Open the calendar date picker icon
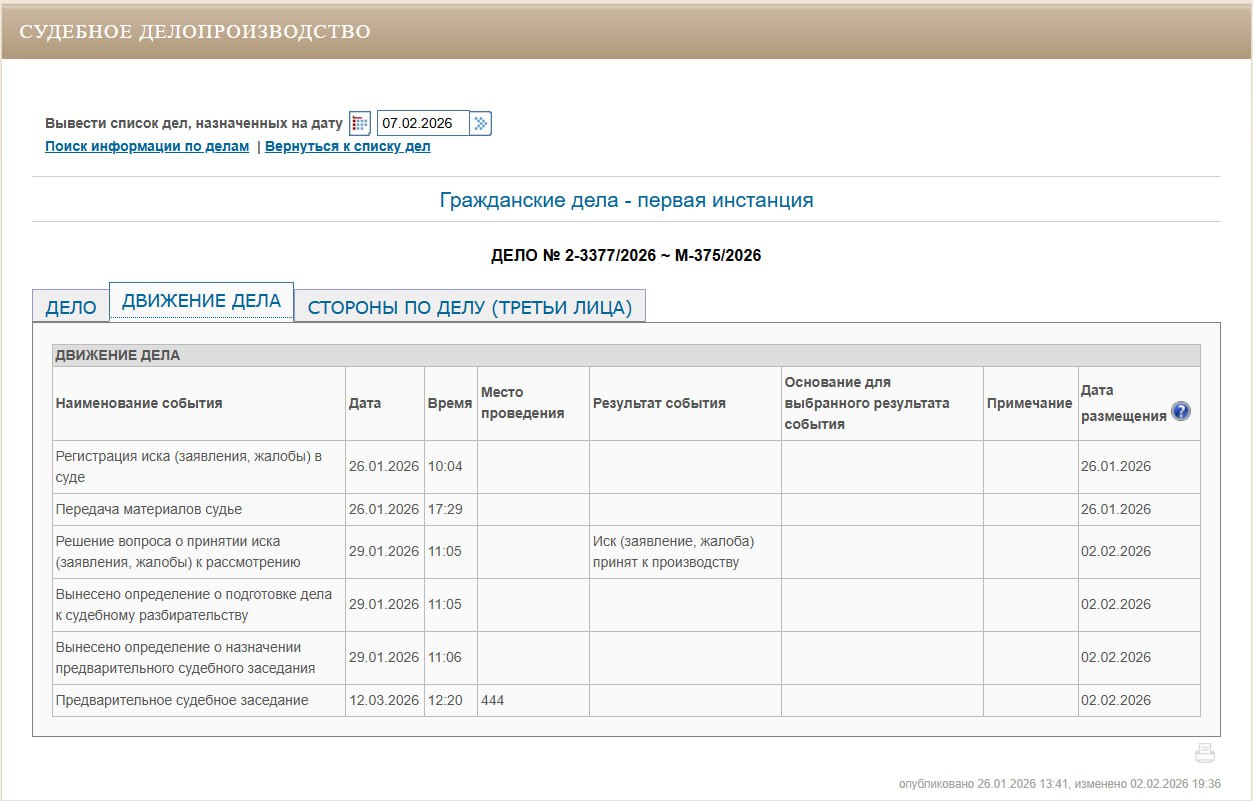 click(x=360, y=123)
